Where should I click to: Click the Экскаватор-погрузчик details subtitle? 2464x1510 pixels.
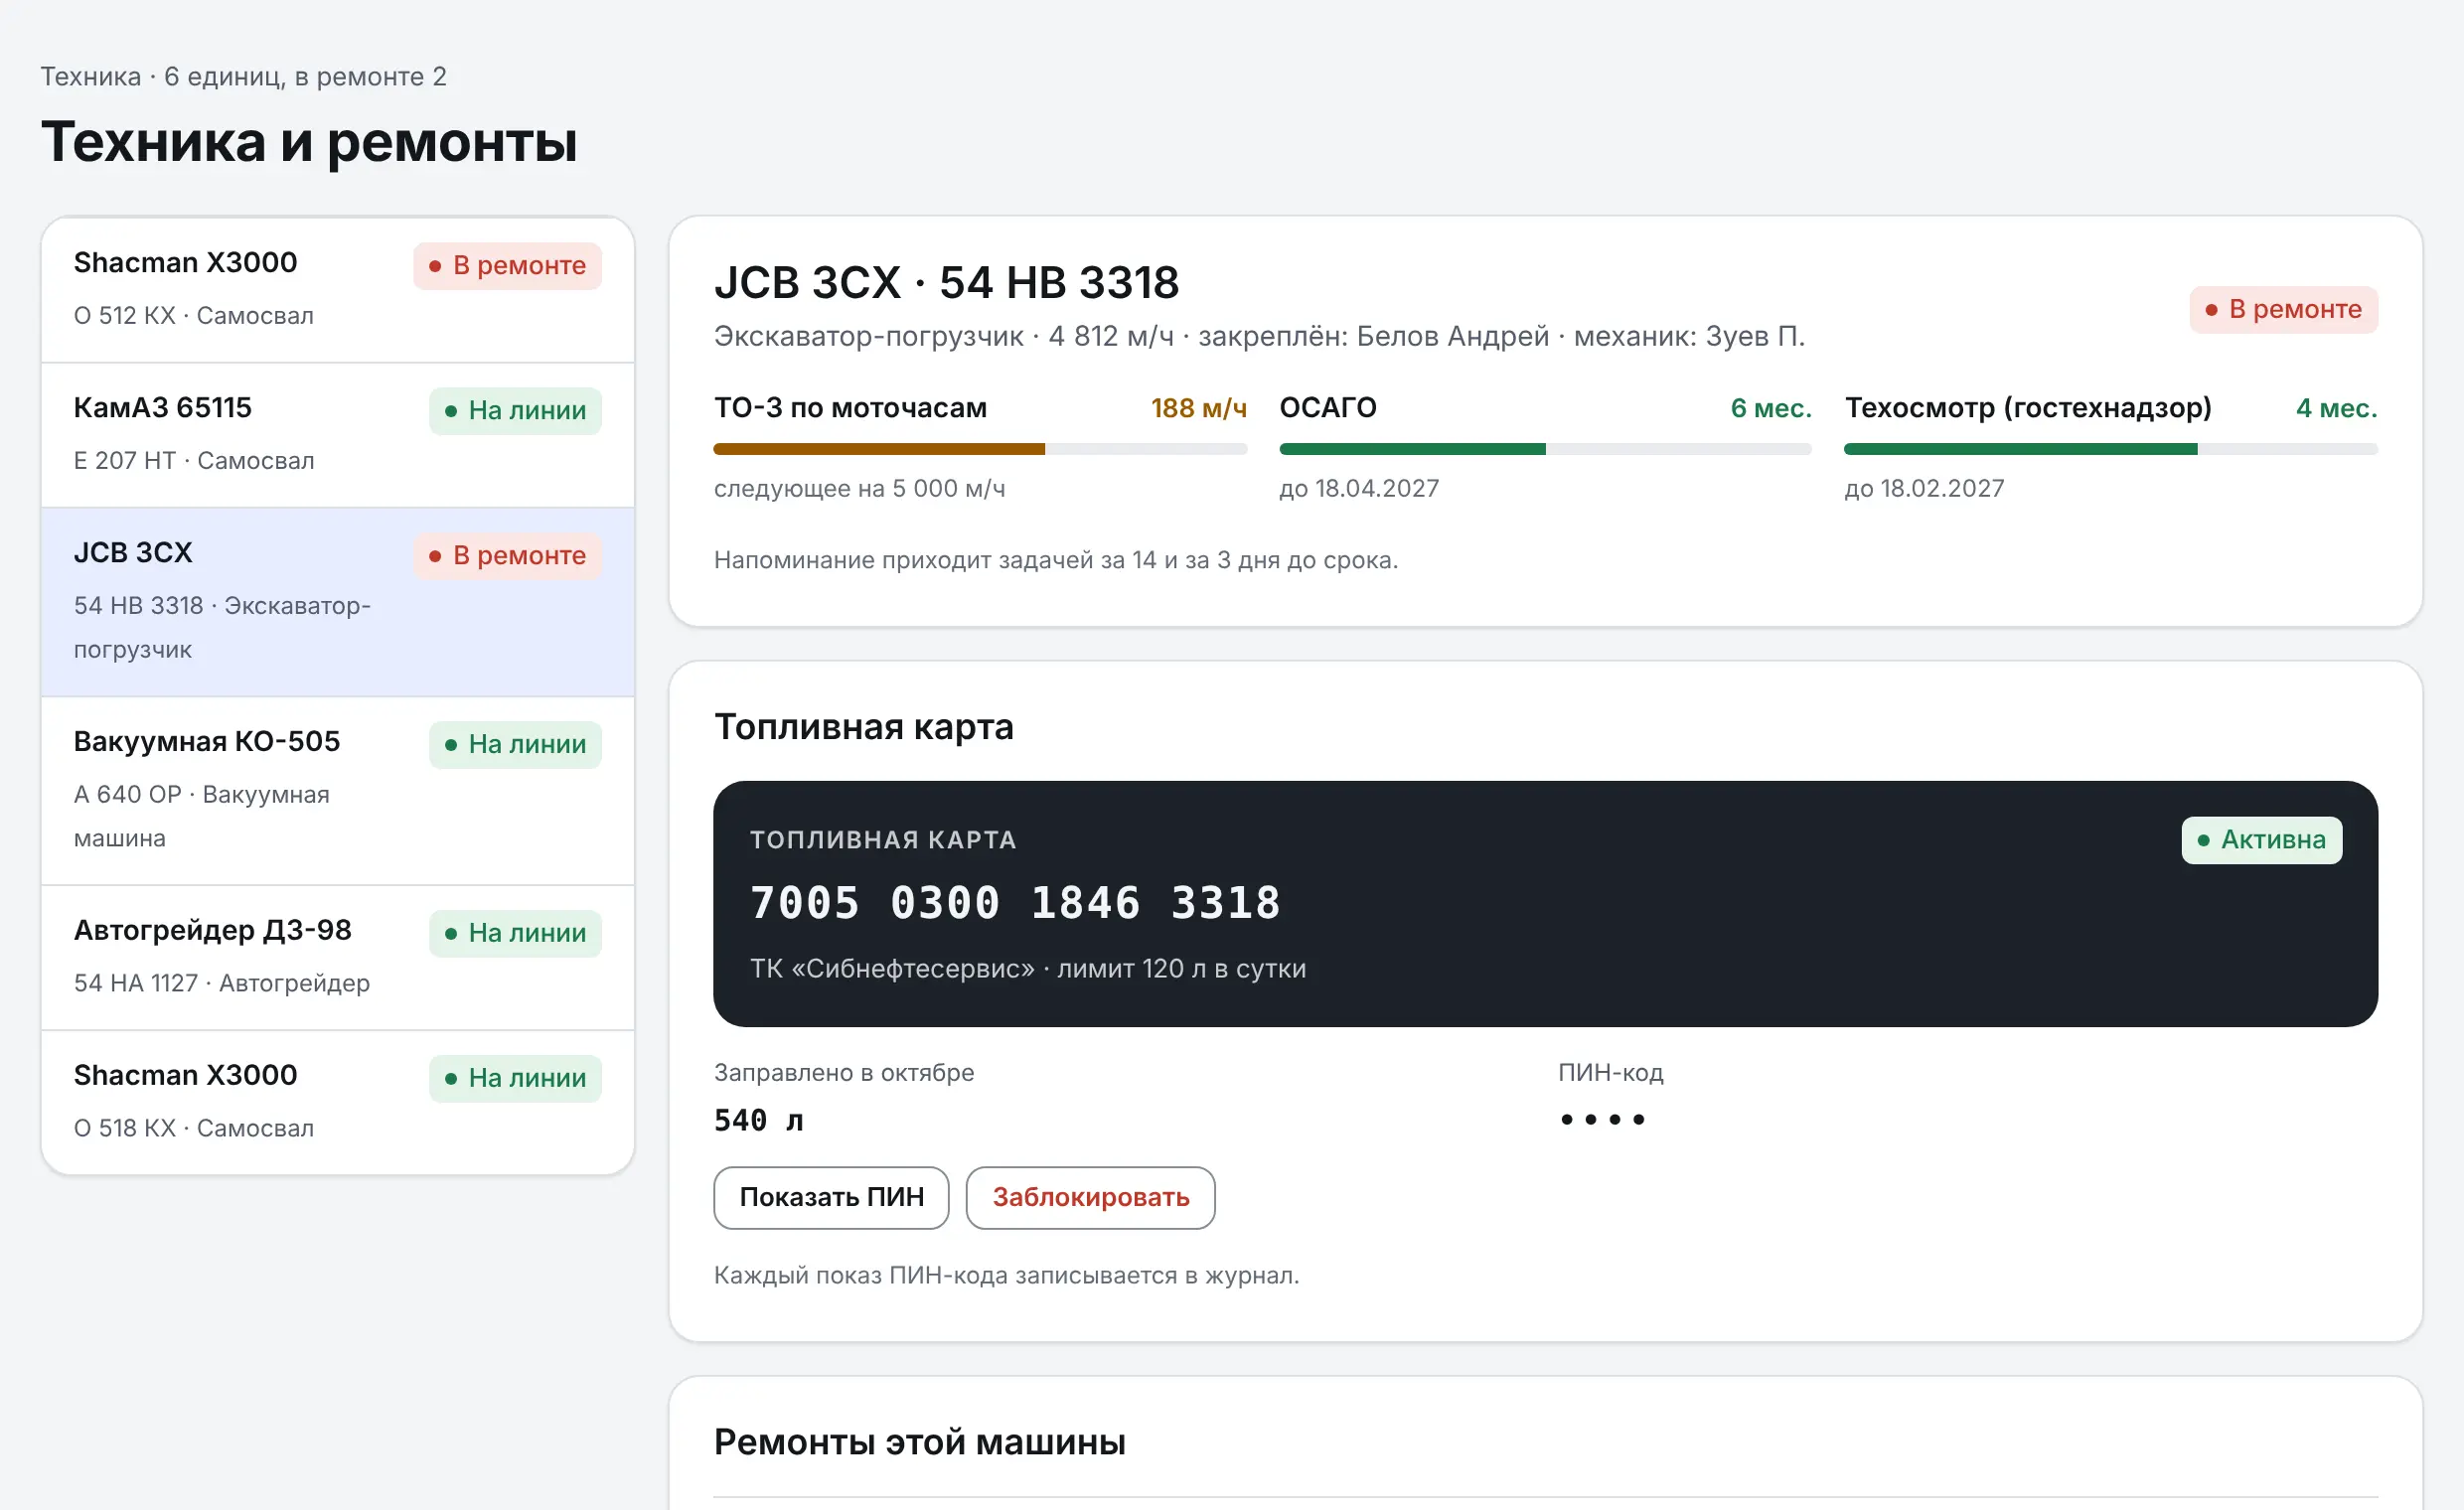pos(1260,336)
